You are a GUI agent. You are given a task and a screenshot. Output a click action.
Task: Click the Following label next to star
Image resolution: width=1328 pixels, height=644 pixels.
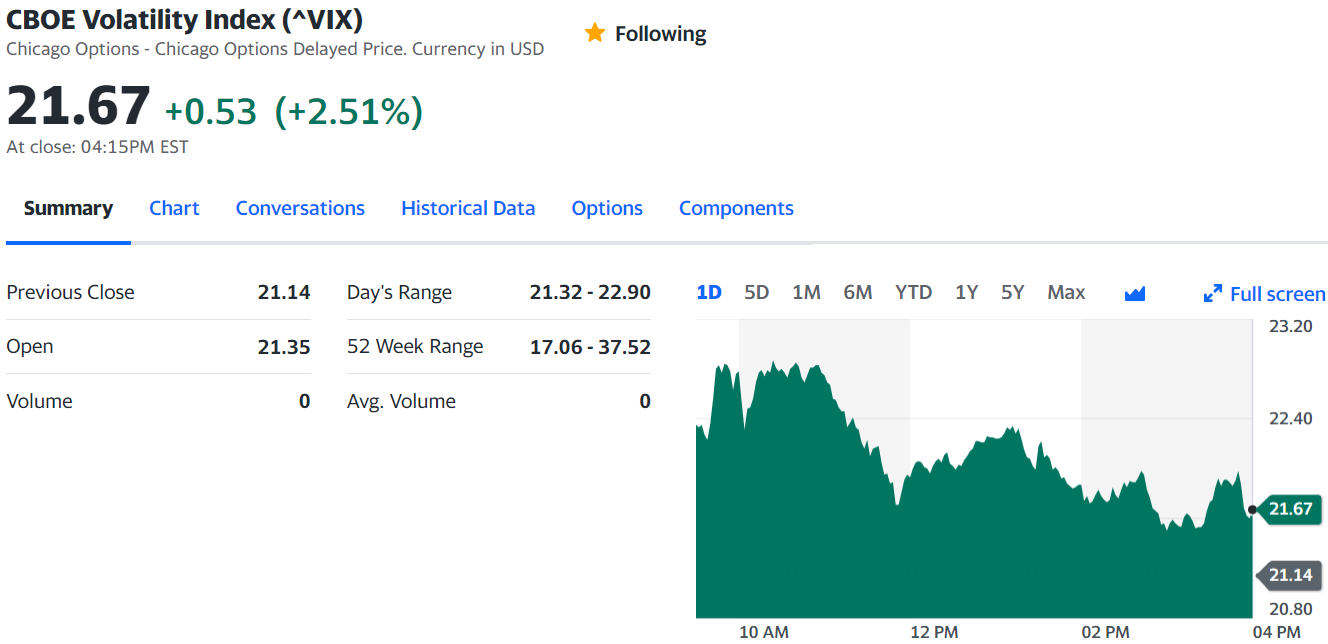coord(660,34)
